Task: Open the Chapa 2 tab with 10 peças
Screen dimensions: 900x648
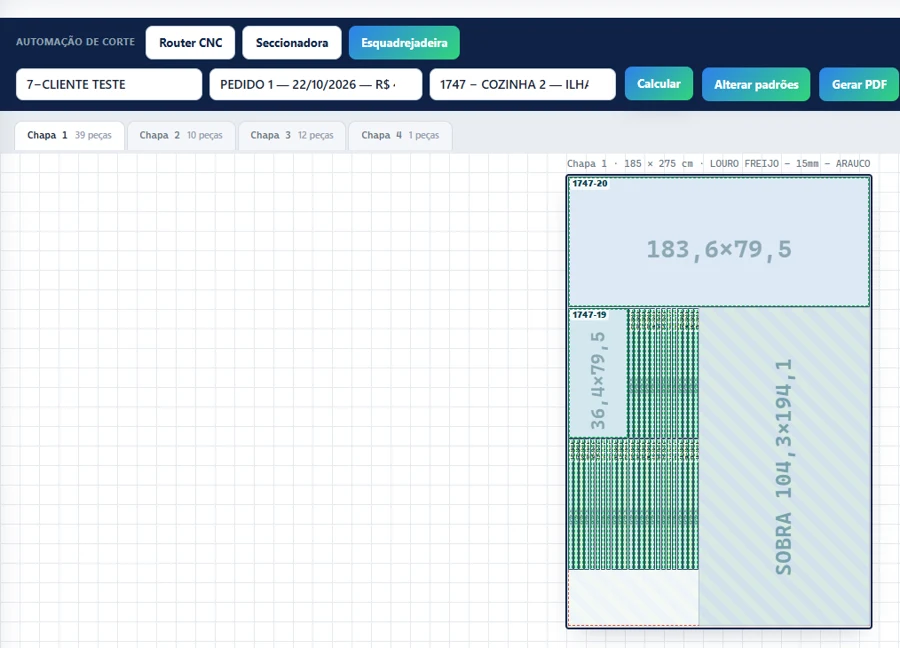Action: coord(181,135)
